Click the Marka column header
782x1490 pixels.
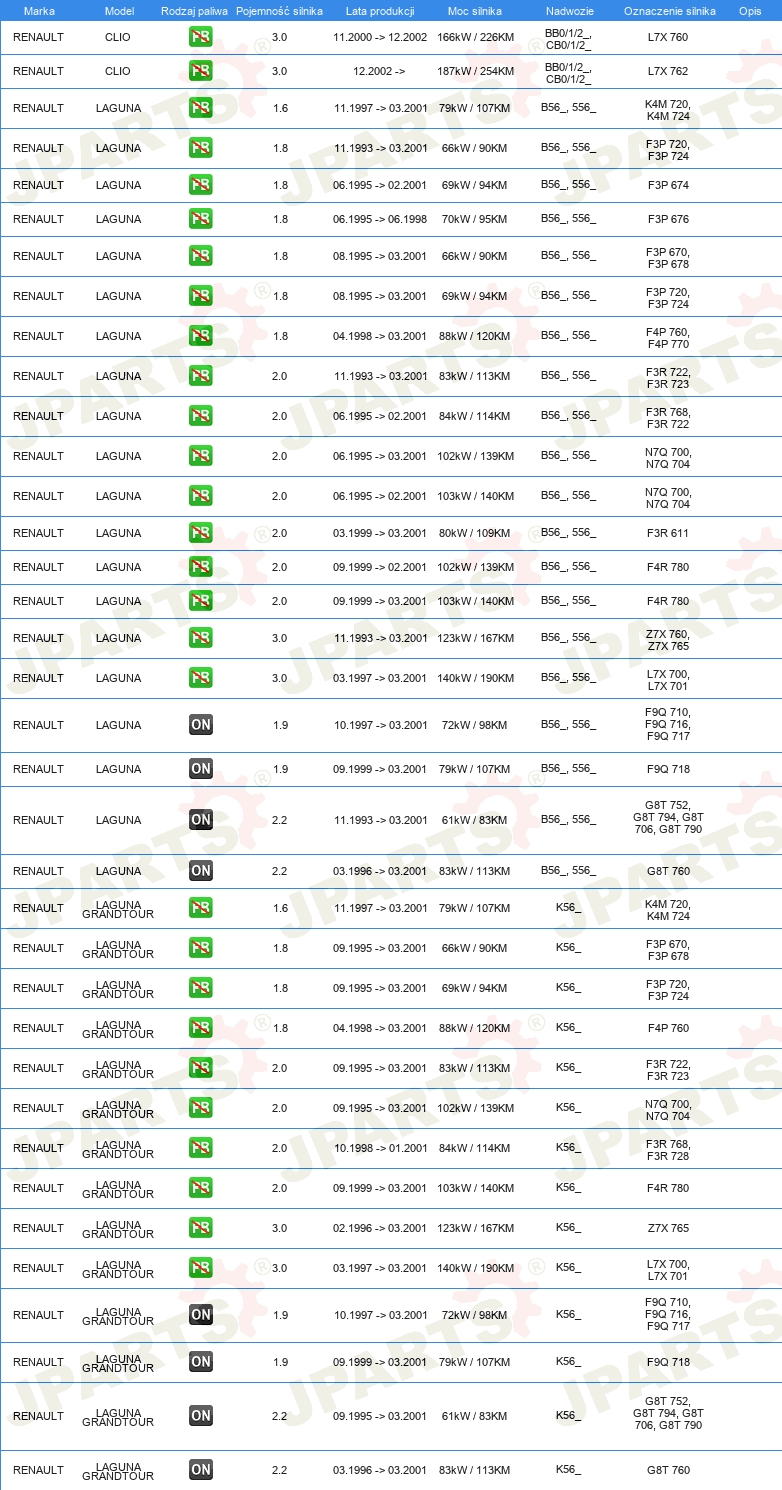(x=38, y=10)
